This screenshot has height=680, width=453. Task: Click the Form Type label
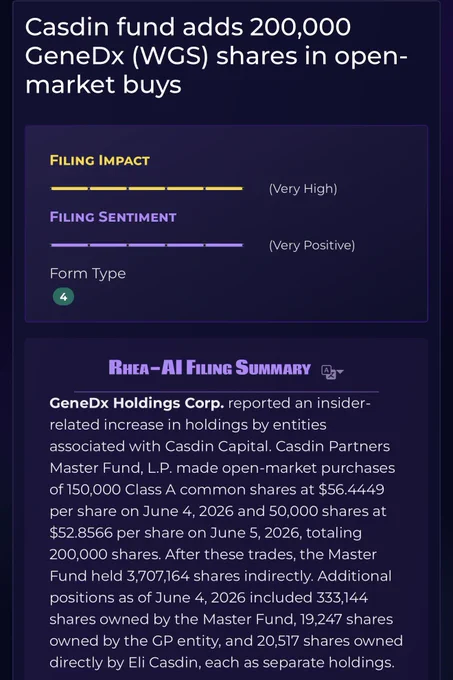click(x=88, y=274)
